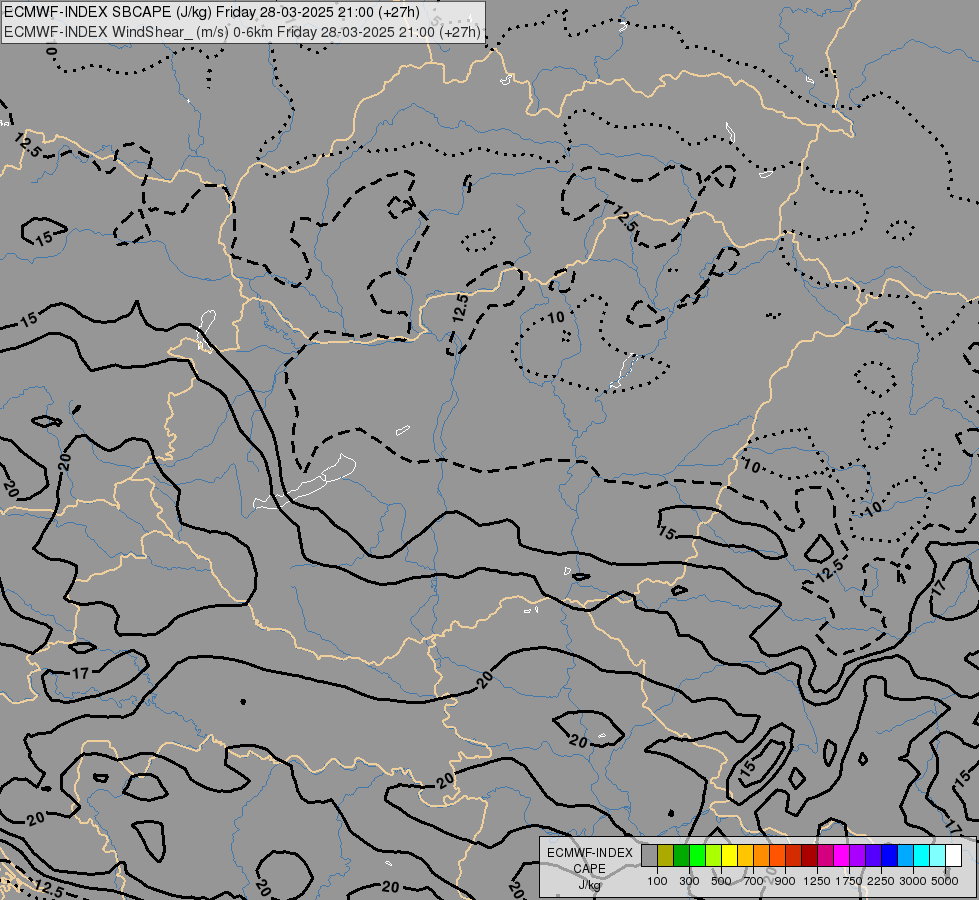The width and height of the screenshot is (979, 900).
Task: Click the olive swatch in the CAPE legend
Action: (666, 856)
